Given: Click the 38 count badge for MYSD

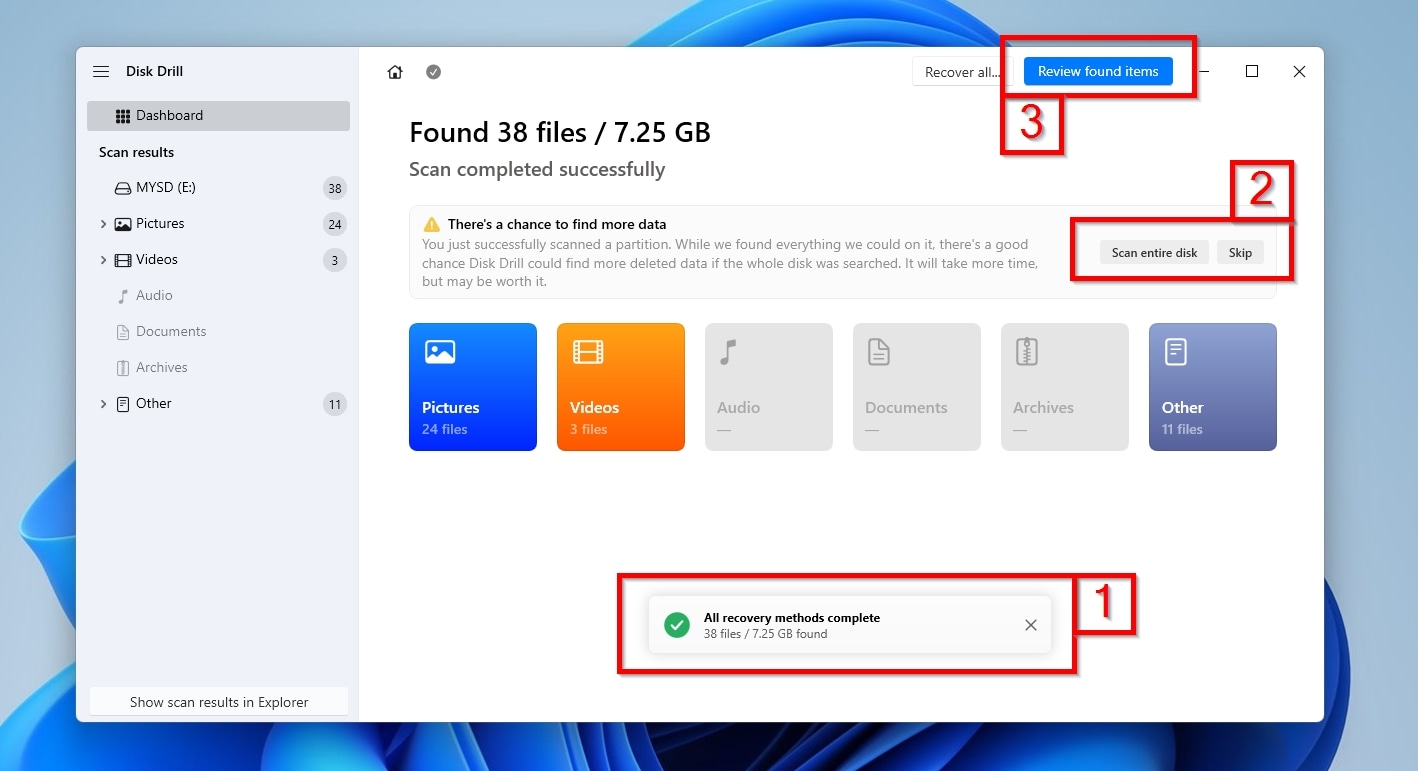Looking at the screenshot, I should pos(335,188).
